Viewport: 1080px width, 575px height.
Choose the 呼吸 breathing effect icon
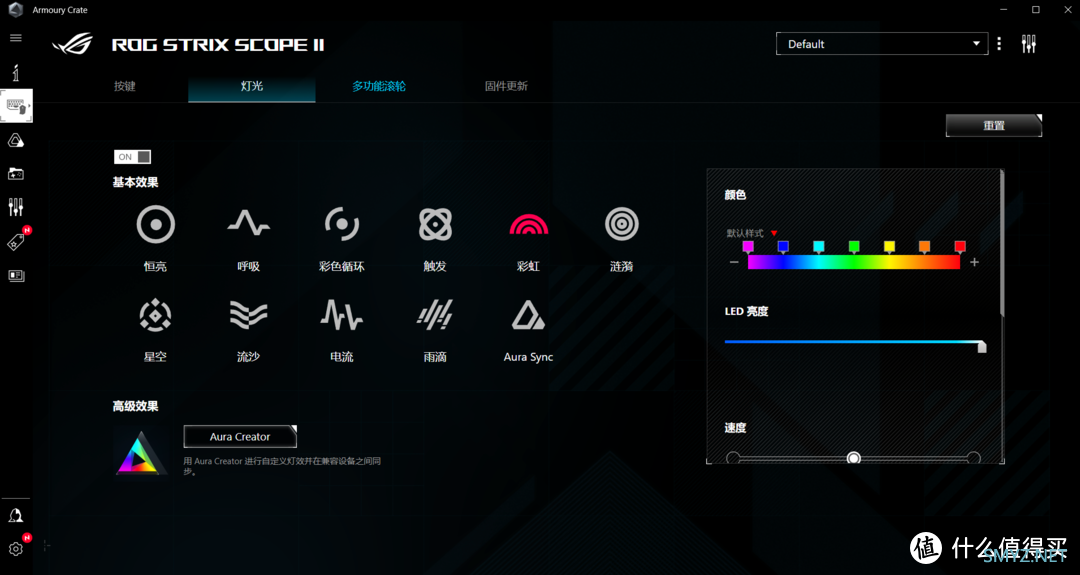click(x=249, y=224)
